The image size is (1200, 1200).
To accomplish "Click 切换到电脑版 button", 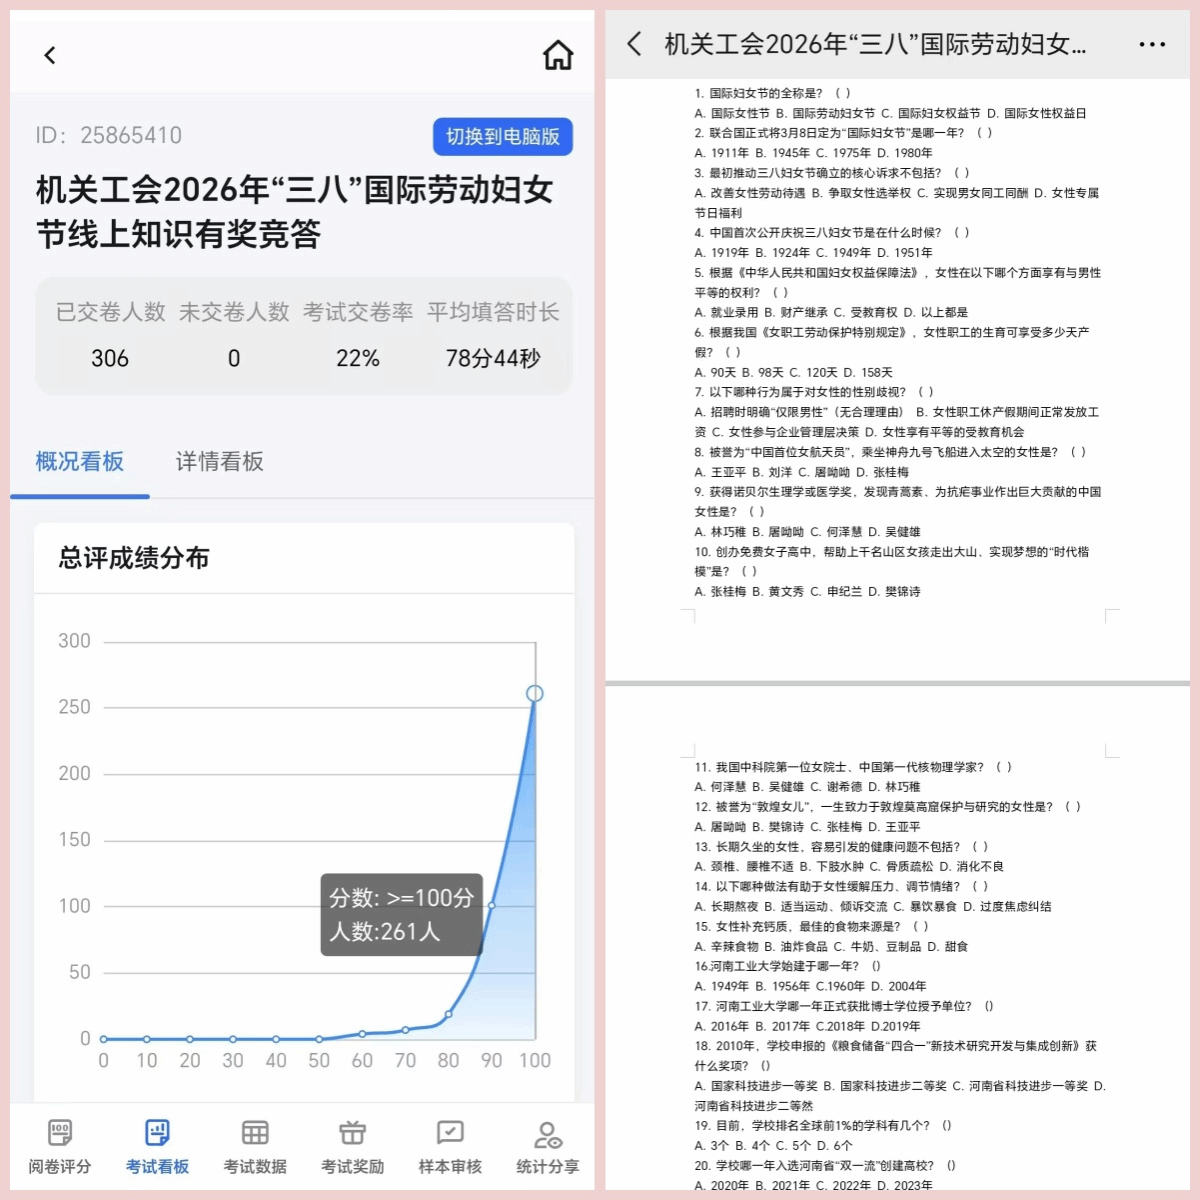I will tap(502, 137).
